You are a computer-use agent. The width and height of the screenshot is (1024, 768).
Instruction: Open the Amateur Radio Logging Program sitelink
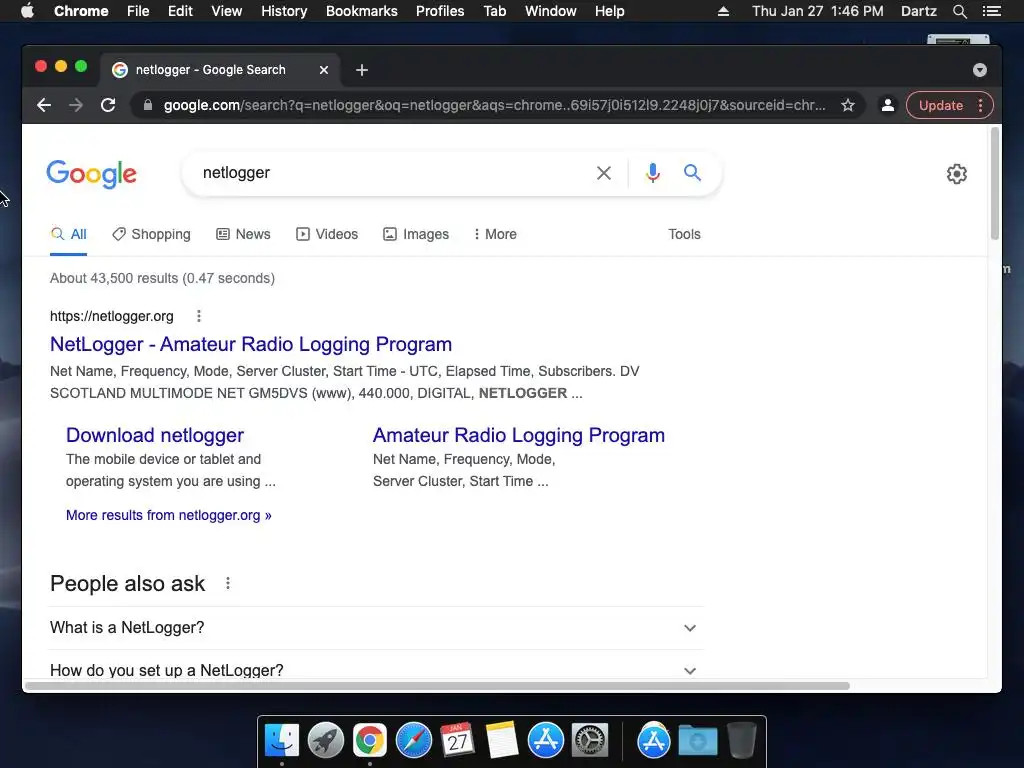519,435
